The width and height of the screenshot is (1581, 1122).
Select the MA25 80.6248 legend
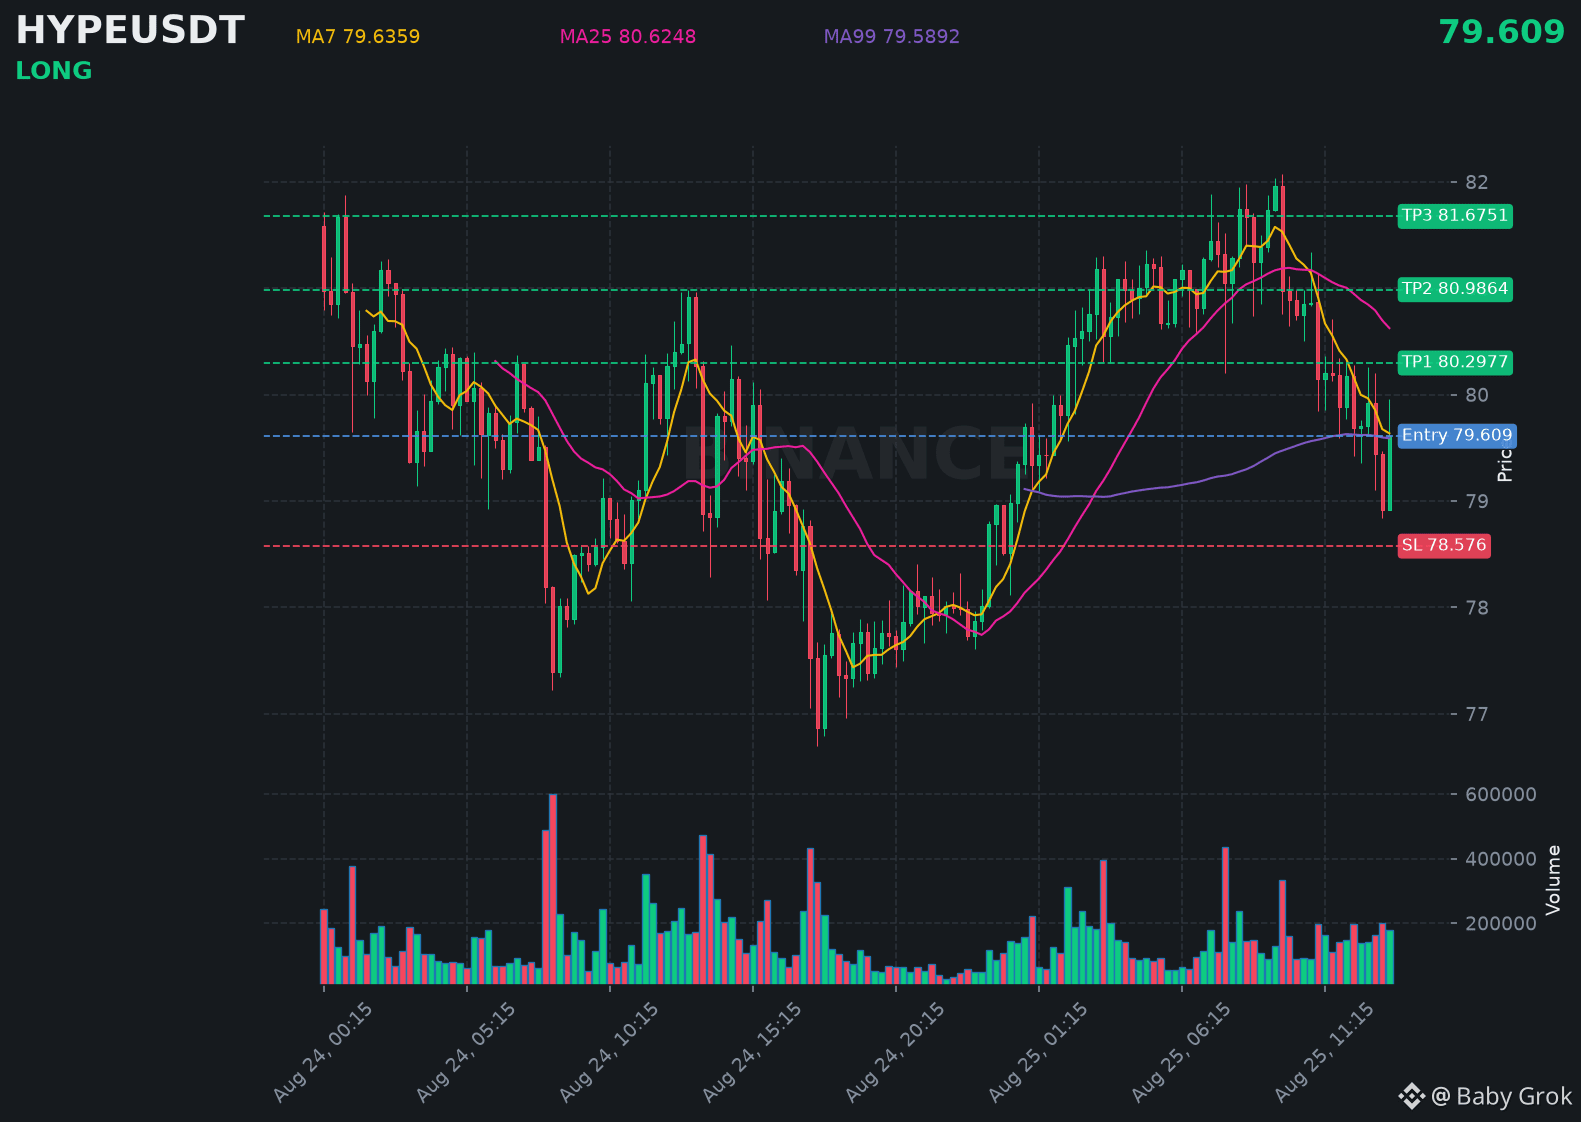coord(628,37)
